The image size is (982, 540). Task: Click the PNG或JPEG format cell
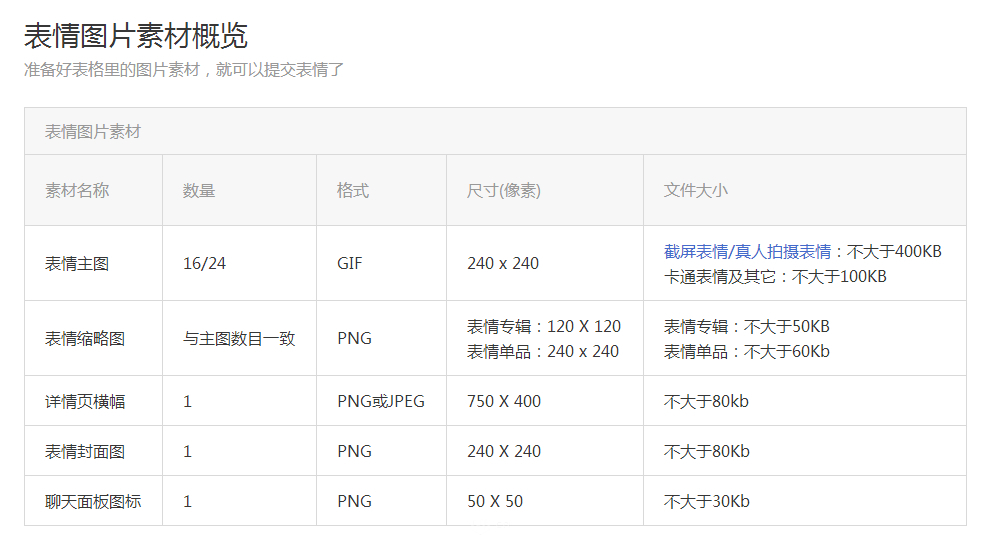(381, 402)
